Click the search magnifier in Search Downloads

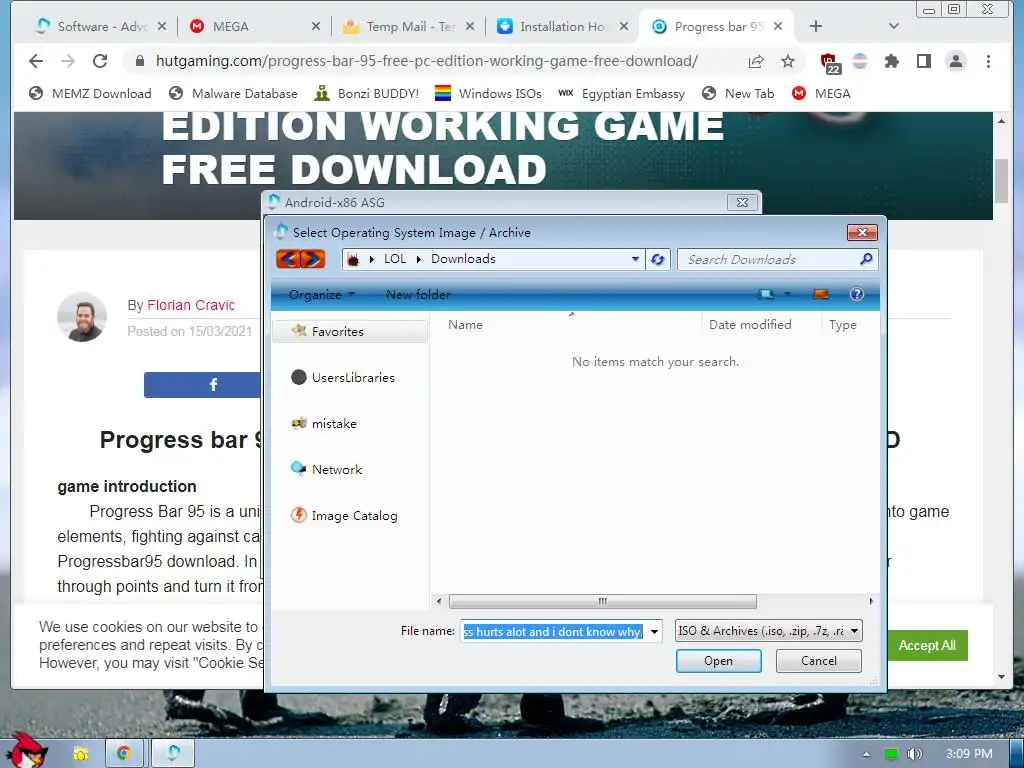pos(866,259)
